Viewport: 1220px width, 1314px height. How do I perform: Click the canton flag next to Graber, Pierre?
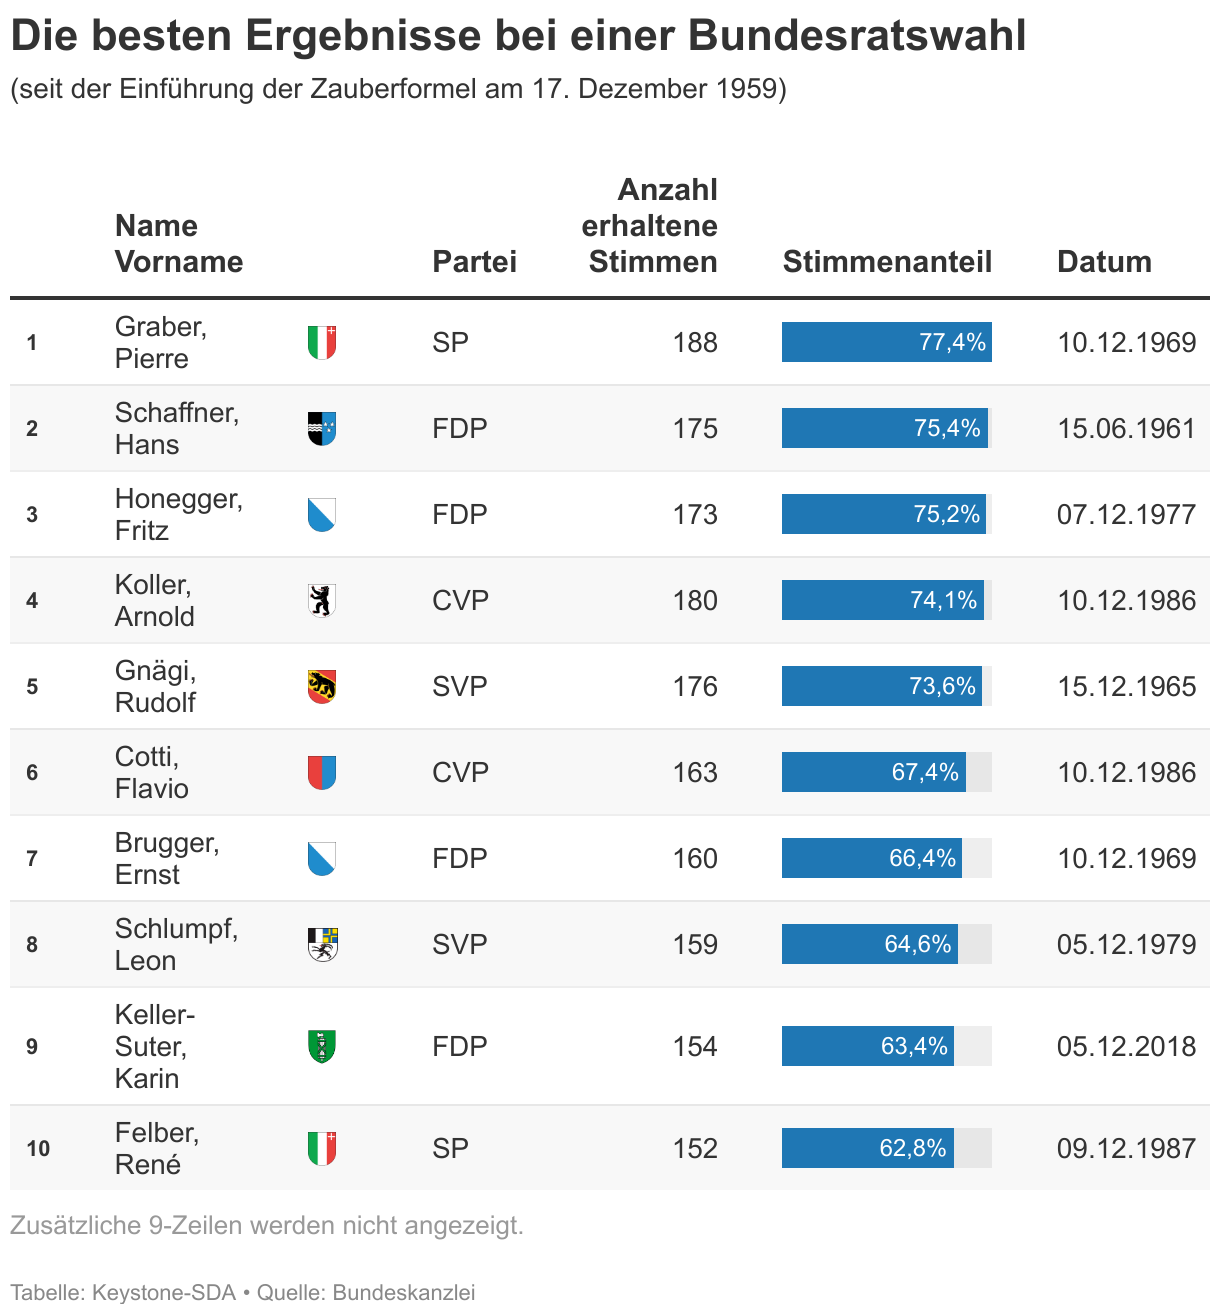321,343
